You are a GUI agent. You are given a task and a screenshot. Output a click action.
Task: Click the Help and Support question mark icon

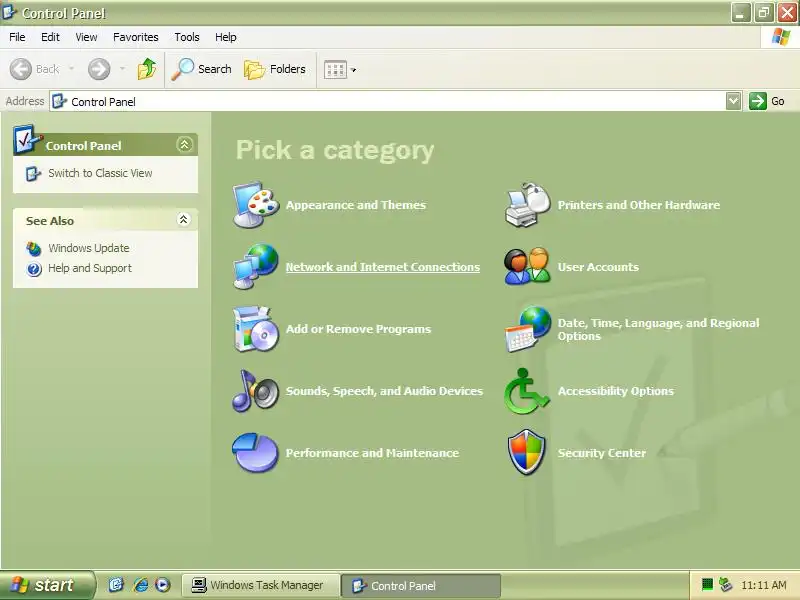(x=34, y=268)
